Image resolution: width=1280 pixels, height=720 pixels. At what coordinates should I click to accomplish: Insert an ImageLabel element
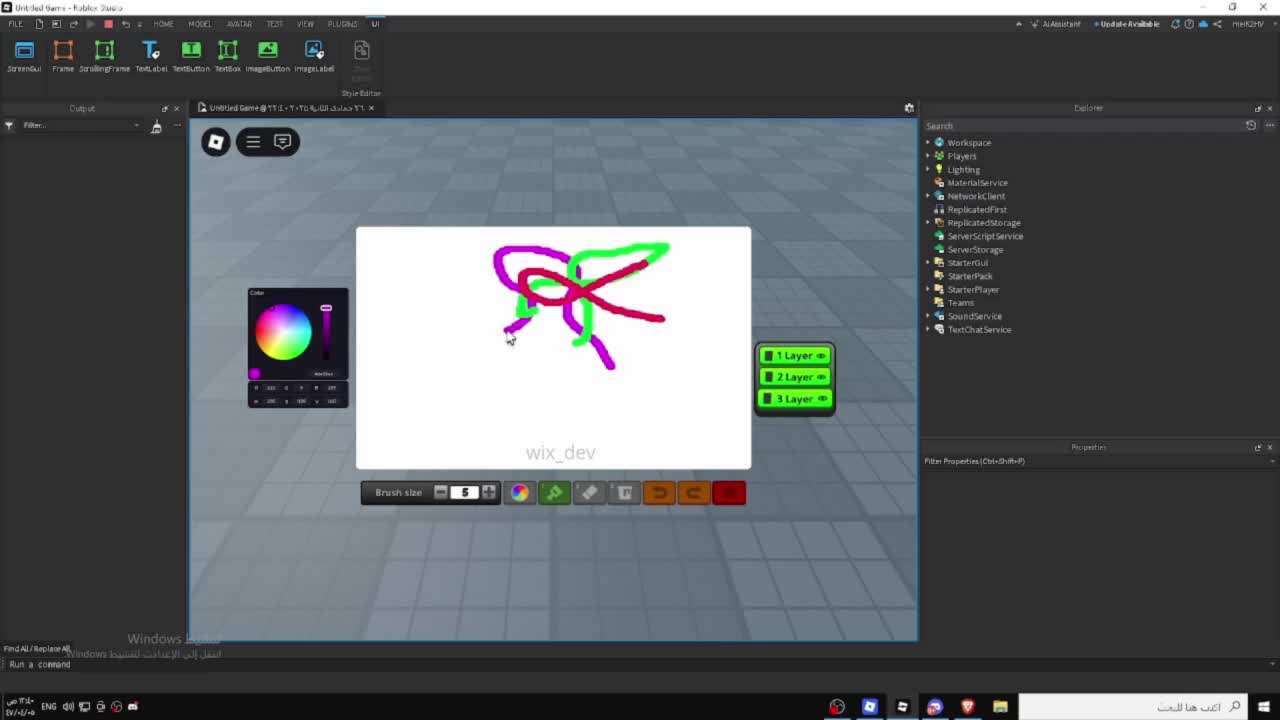314,51
